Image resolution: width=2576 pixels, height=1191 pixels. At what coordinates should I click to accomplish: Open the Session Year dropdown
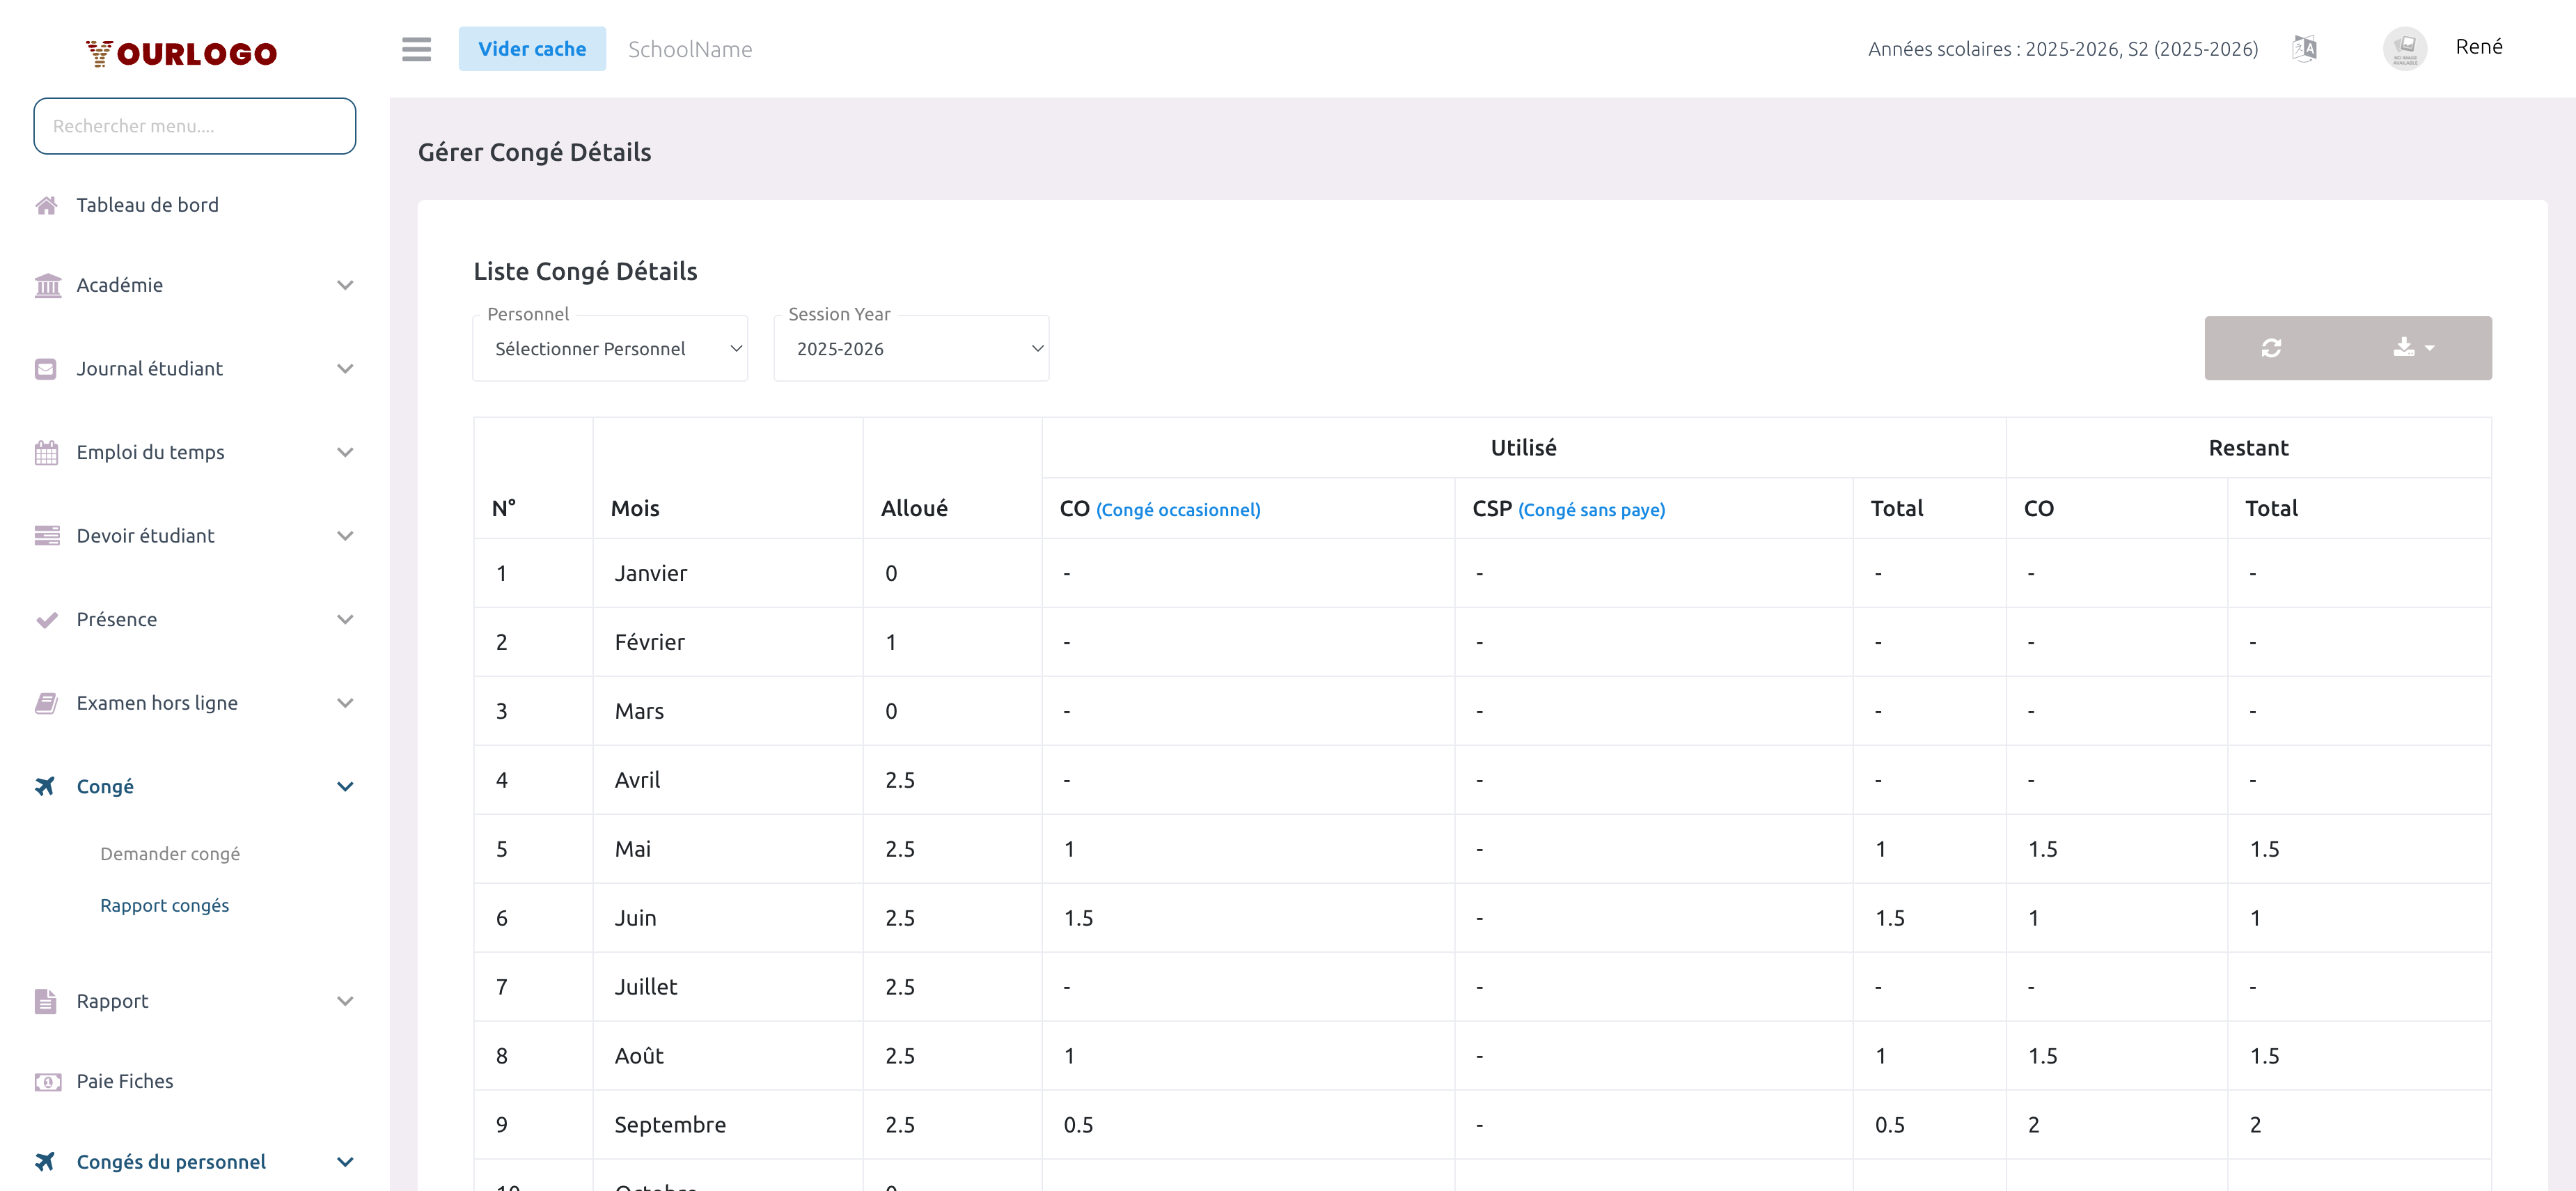pyautogui.click(x=911, y=349)
